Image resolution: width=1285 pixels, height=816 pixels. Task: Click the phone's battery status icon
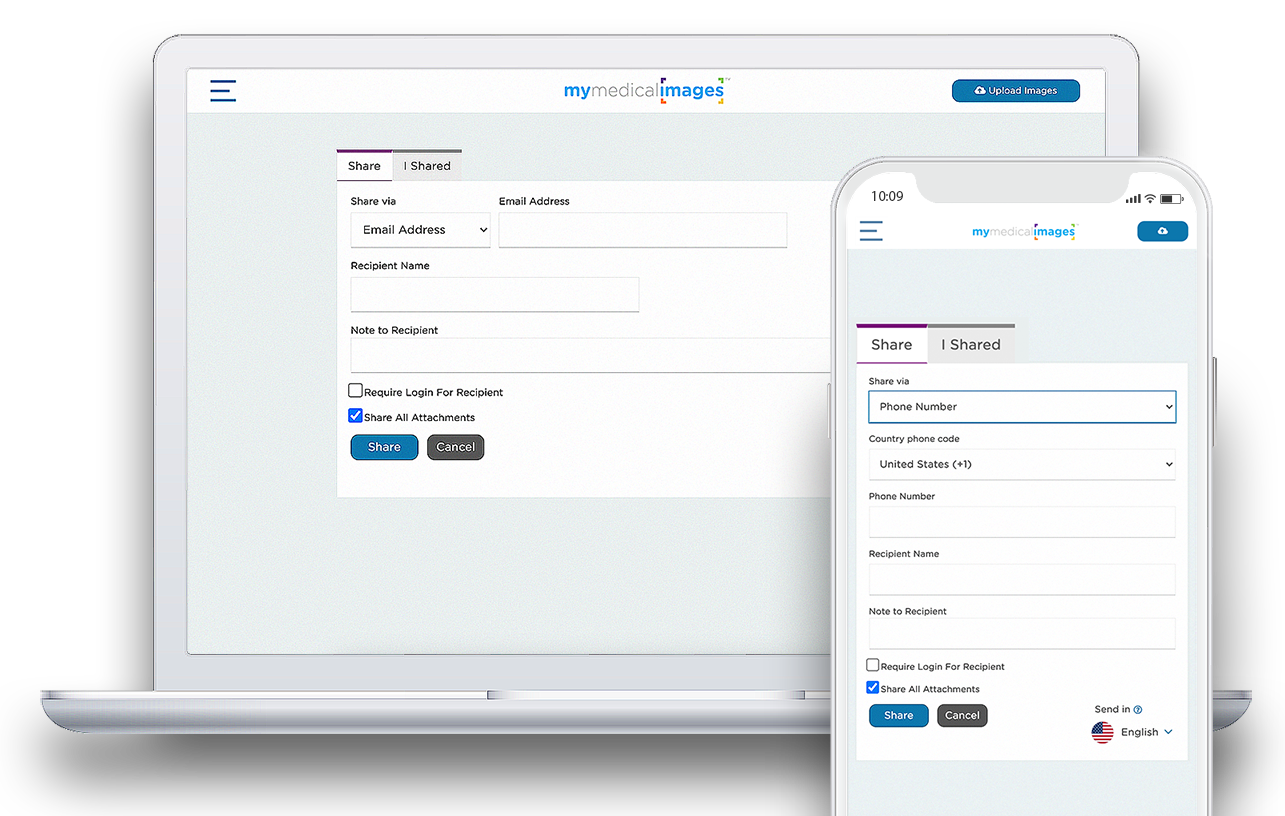[1171, 199]
